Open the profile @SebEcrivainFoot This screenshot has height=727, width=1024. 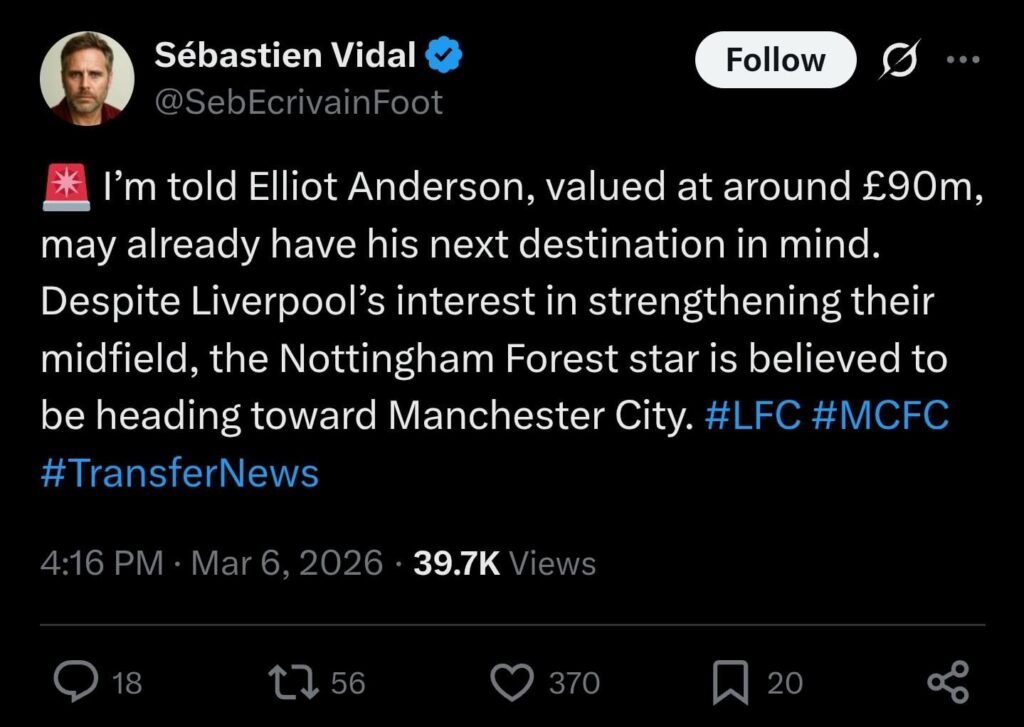[298, 101]
